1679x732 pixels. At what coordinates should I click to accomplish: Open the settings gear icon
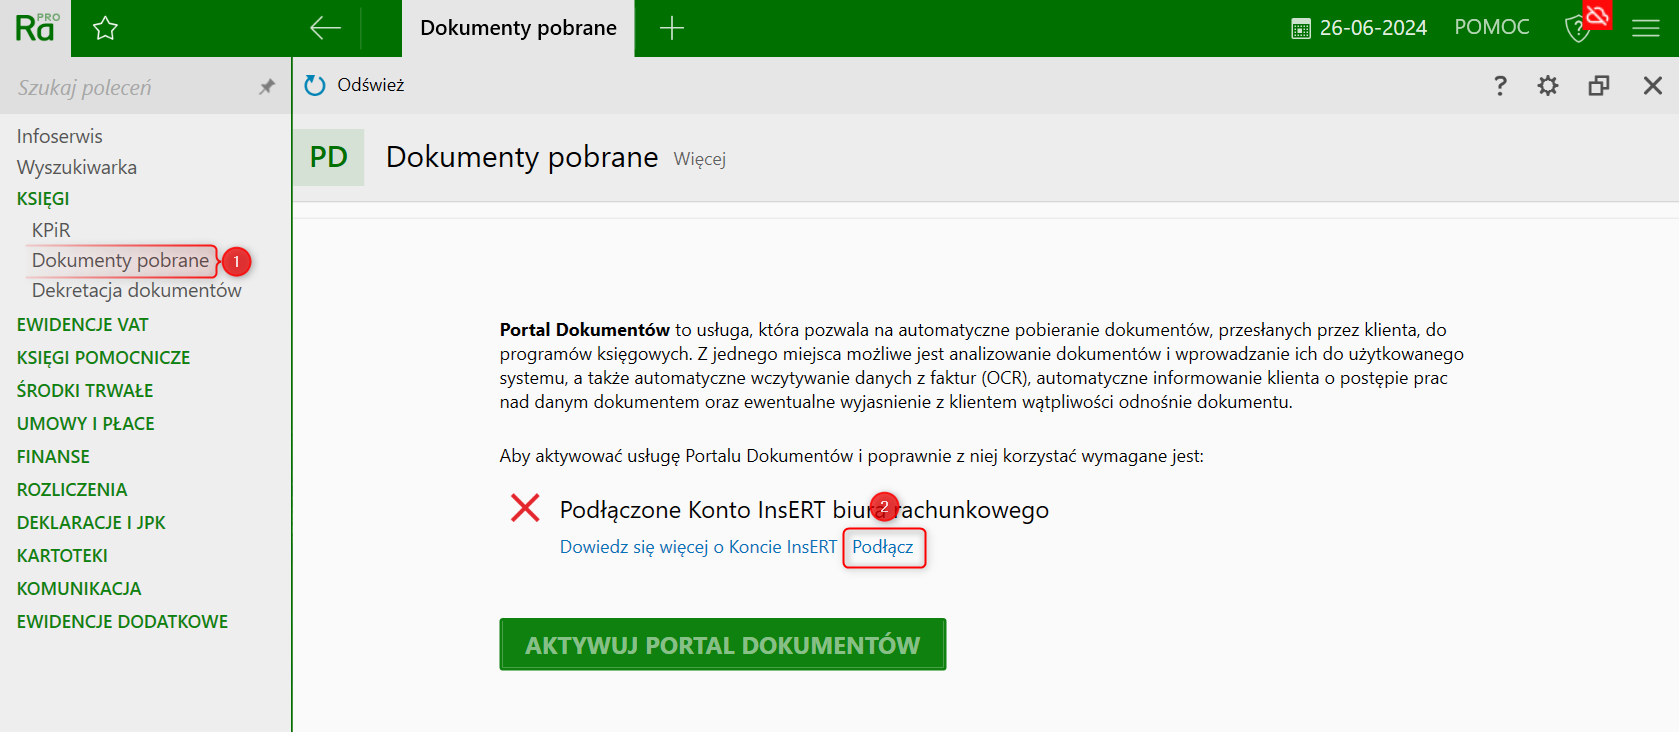(1548, 86)
